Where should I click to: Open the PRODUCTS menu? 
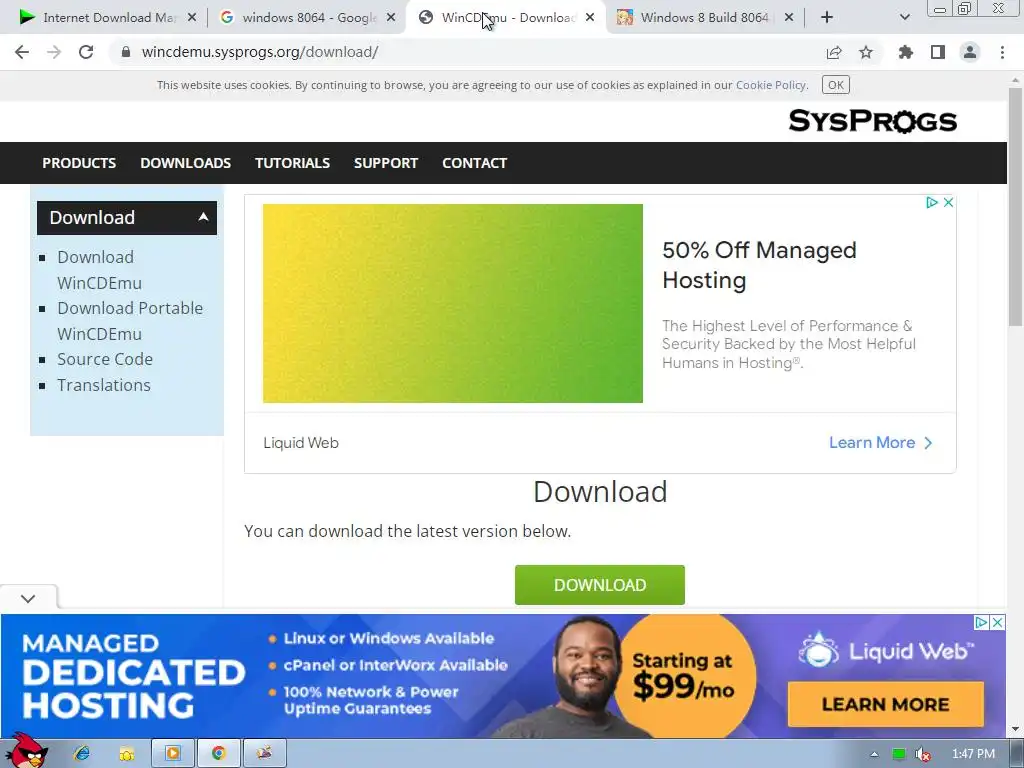(79, 163)
